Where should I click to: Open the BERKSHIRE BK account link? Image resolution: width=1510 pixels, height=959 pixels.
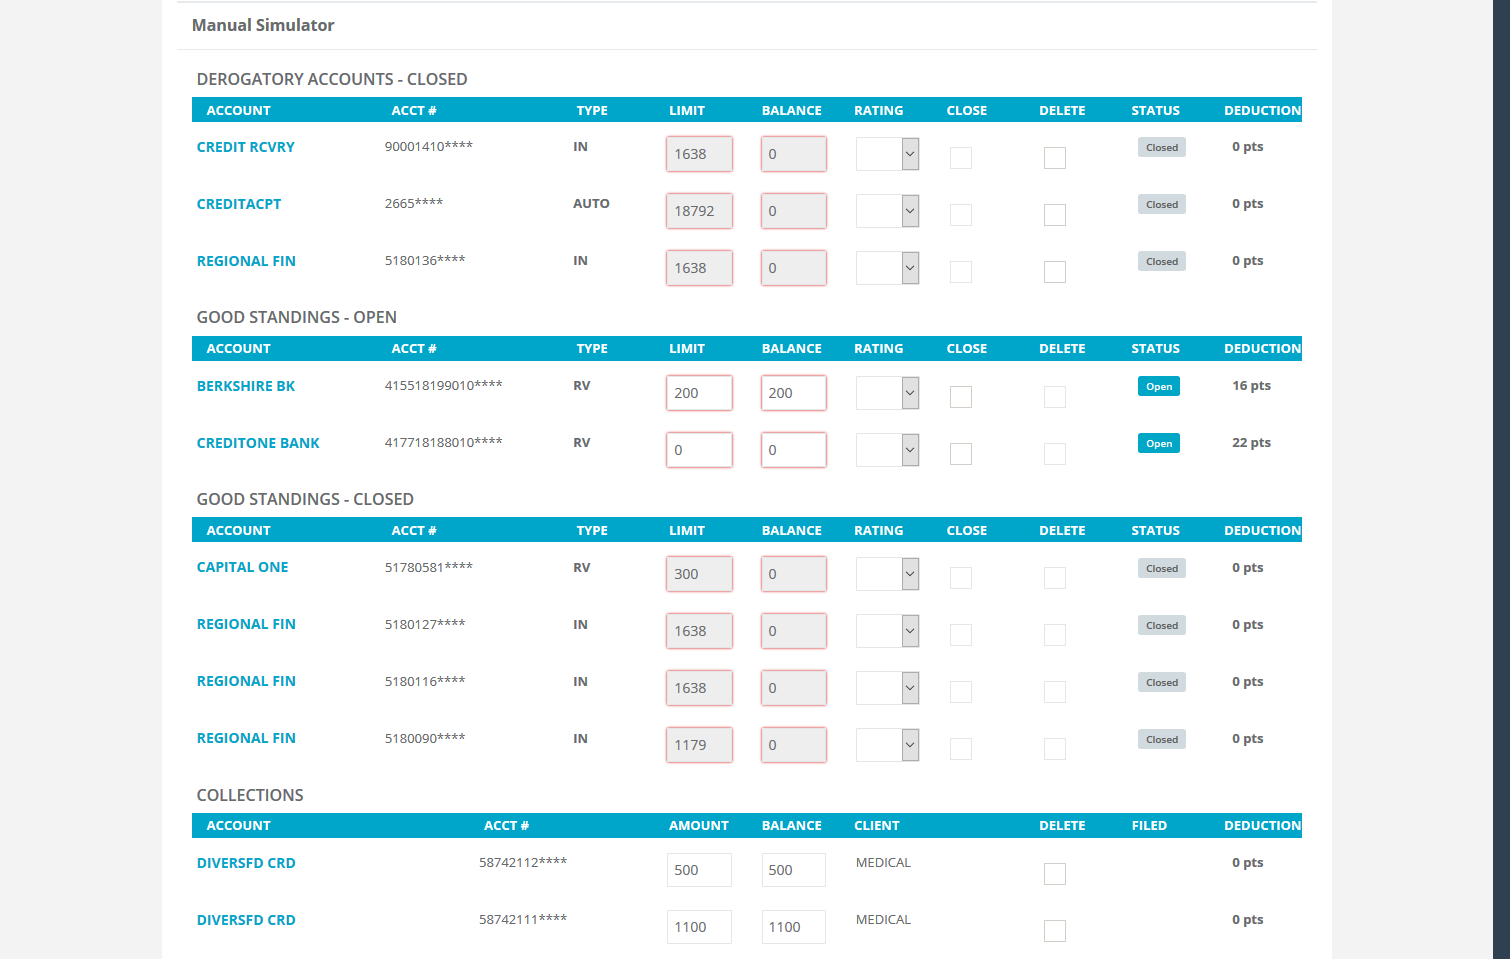coord(245,386)
